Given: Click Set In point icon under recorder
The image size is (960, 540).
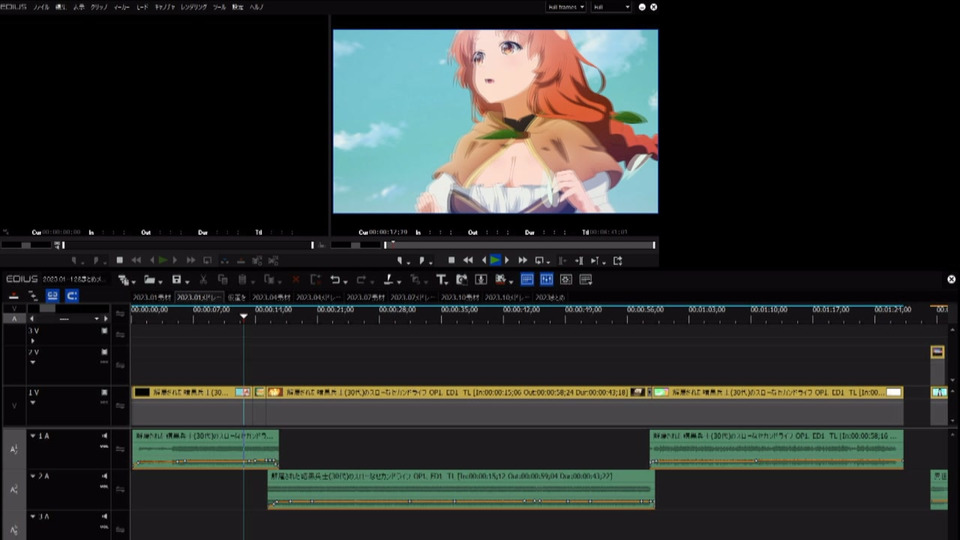Looking at the screenshot, I should [400, 261].
